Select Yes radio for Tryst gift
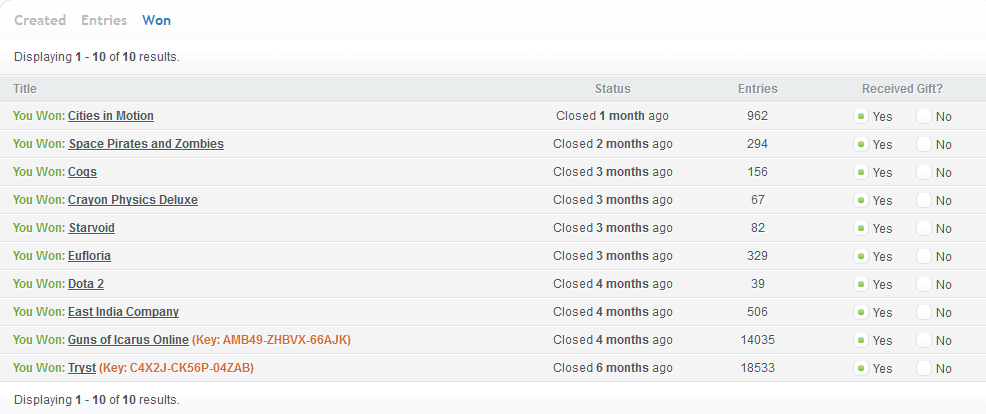Viewport: 986px width, 414px height. pos(861,368)
